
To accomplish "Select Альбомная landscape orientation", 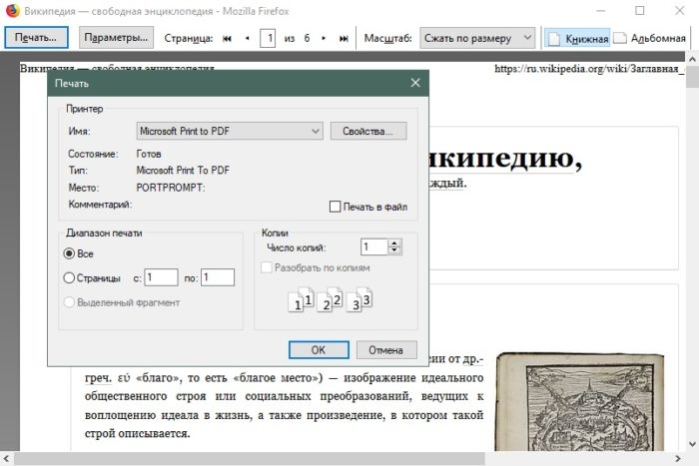I will point(650,38).
